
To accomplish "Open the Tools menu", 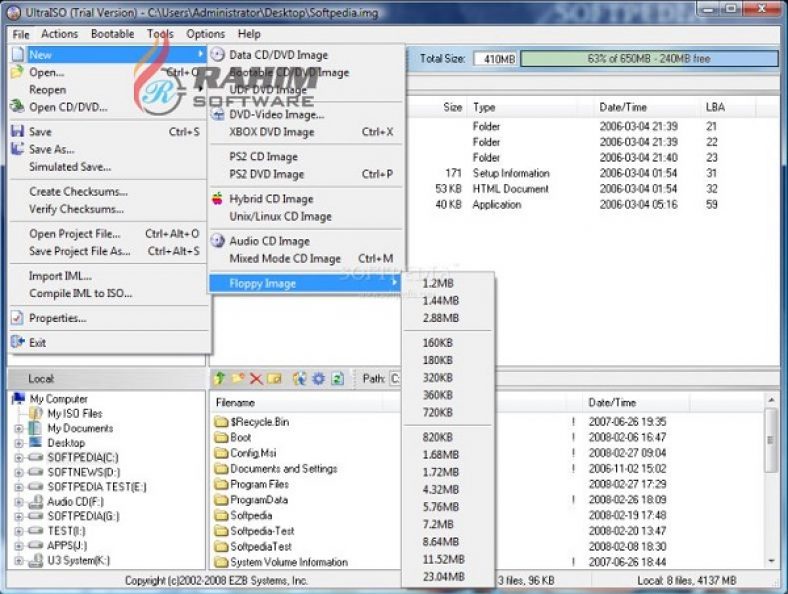I will (x=160, y=34).
